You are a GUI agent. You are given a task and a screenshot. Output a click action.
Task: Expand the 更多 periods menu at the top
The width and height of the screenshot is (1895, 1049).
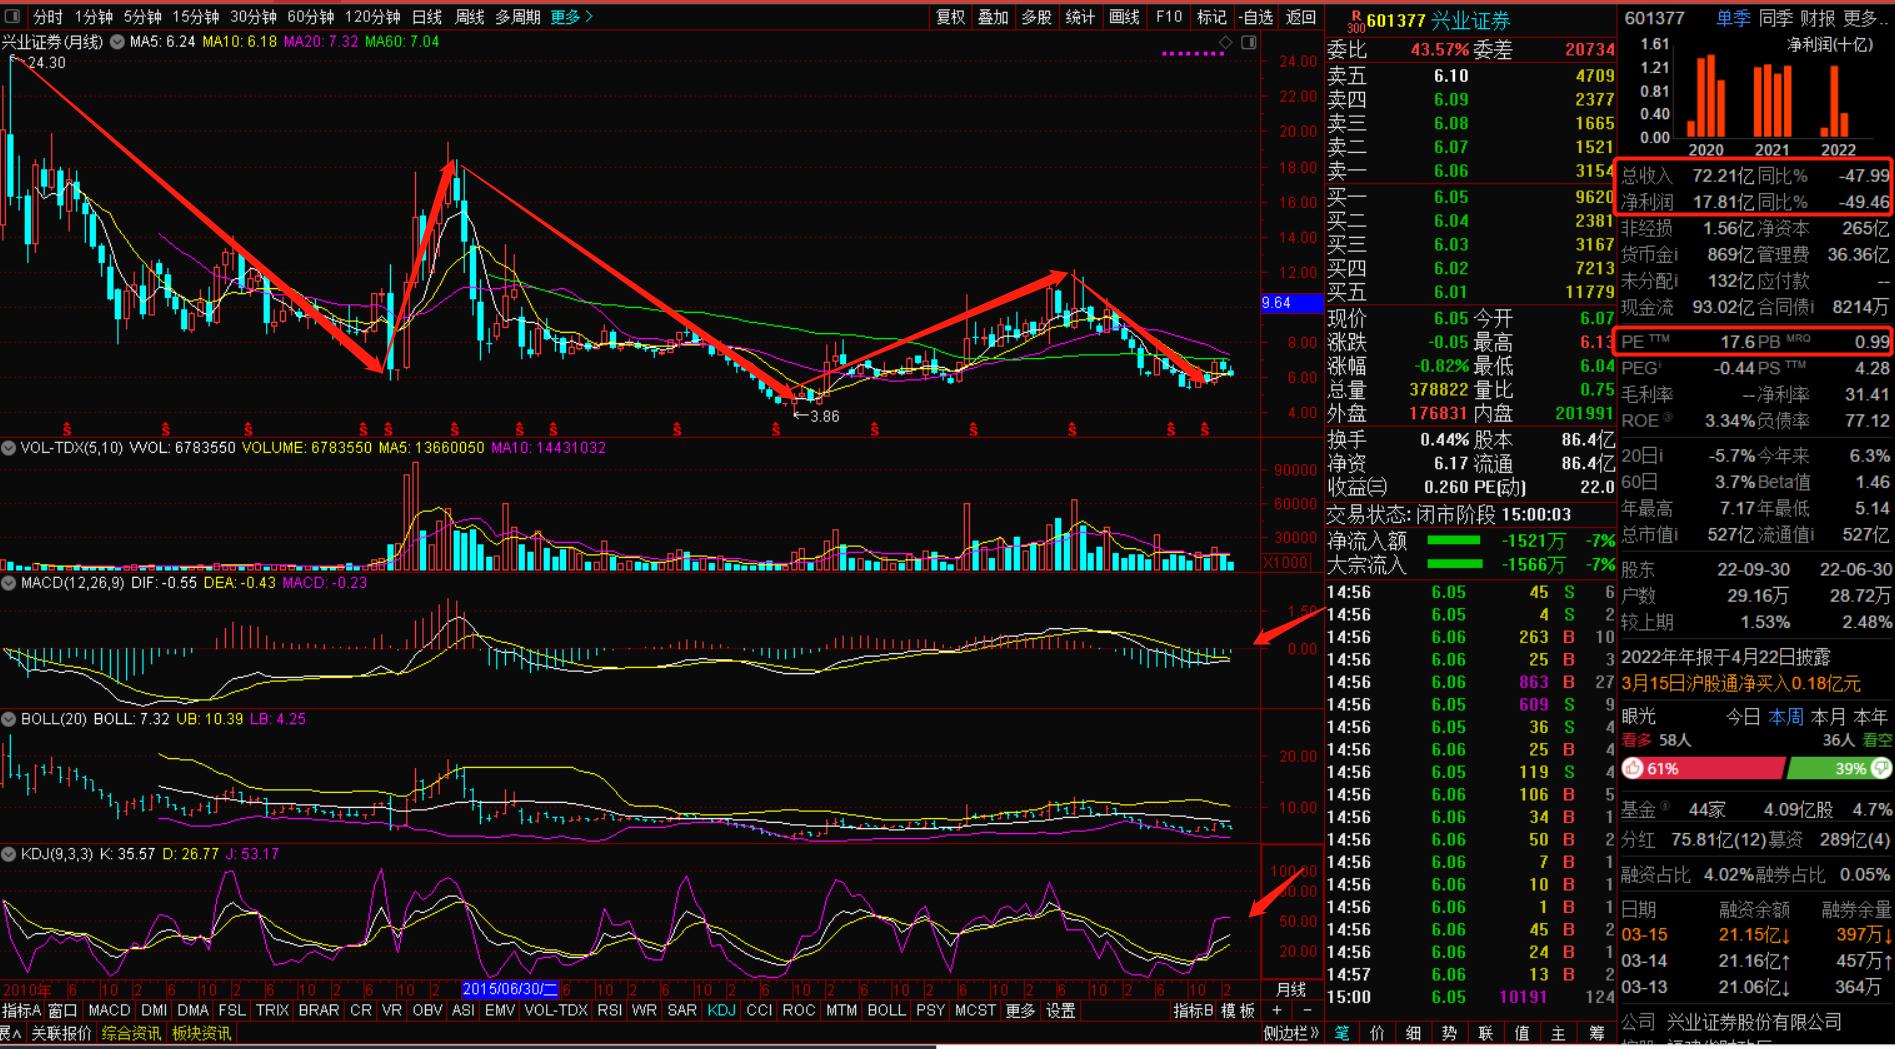click(571, 17)
